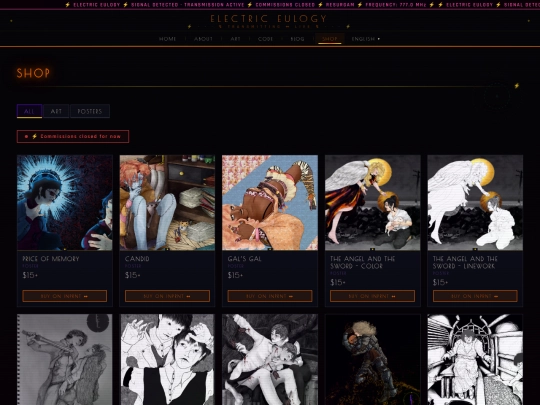Click The Angel and the Sword - Color title

(363, 262)
